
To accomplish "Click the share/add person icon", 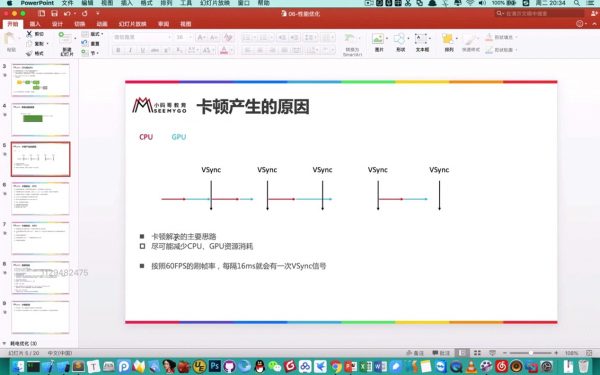I will click(x=594, y=13).
